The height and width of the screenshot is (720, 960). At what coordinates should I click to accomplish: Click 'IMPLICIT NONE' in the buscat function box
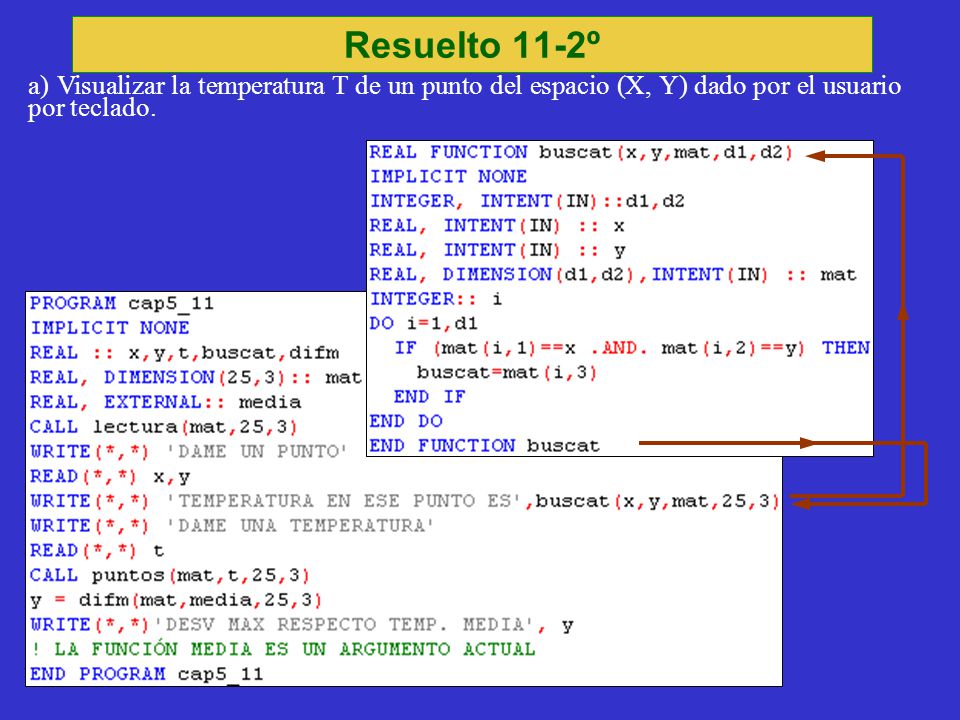pos(448,176)
